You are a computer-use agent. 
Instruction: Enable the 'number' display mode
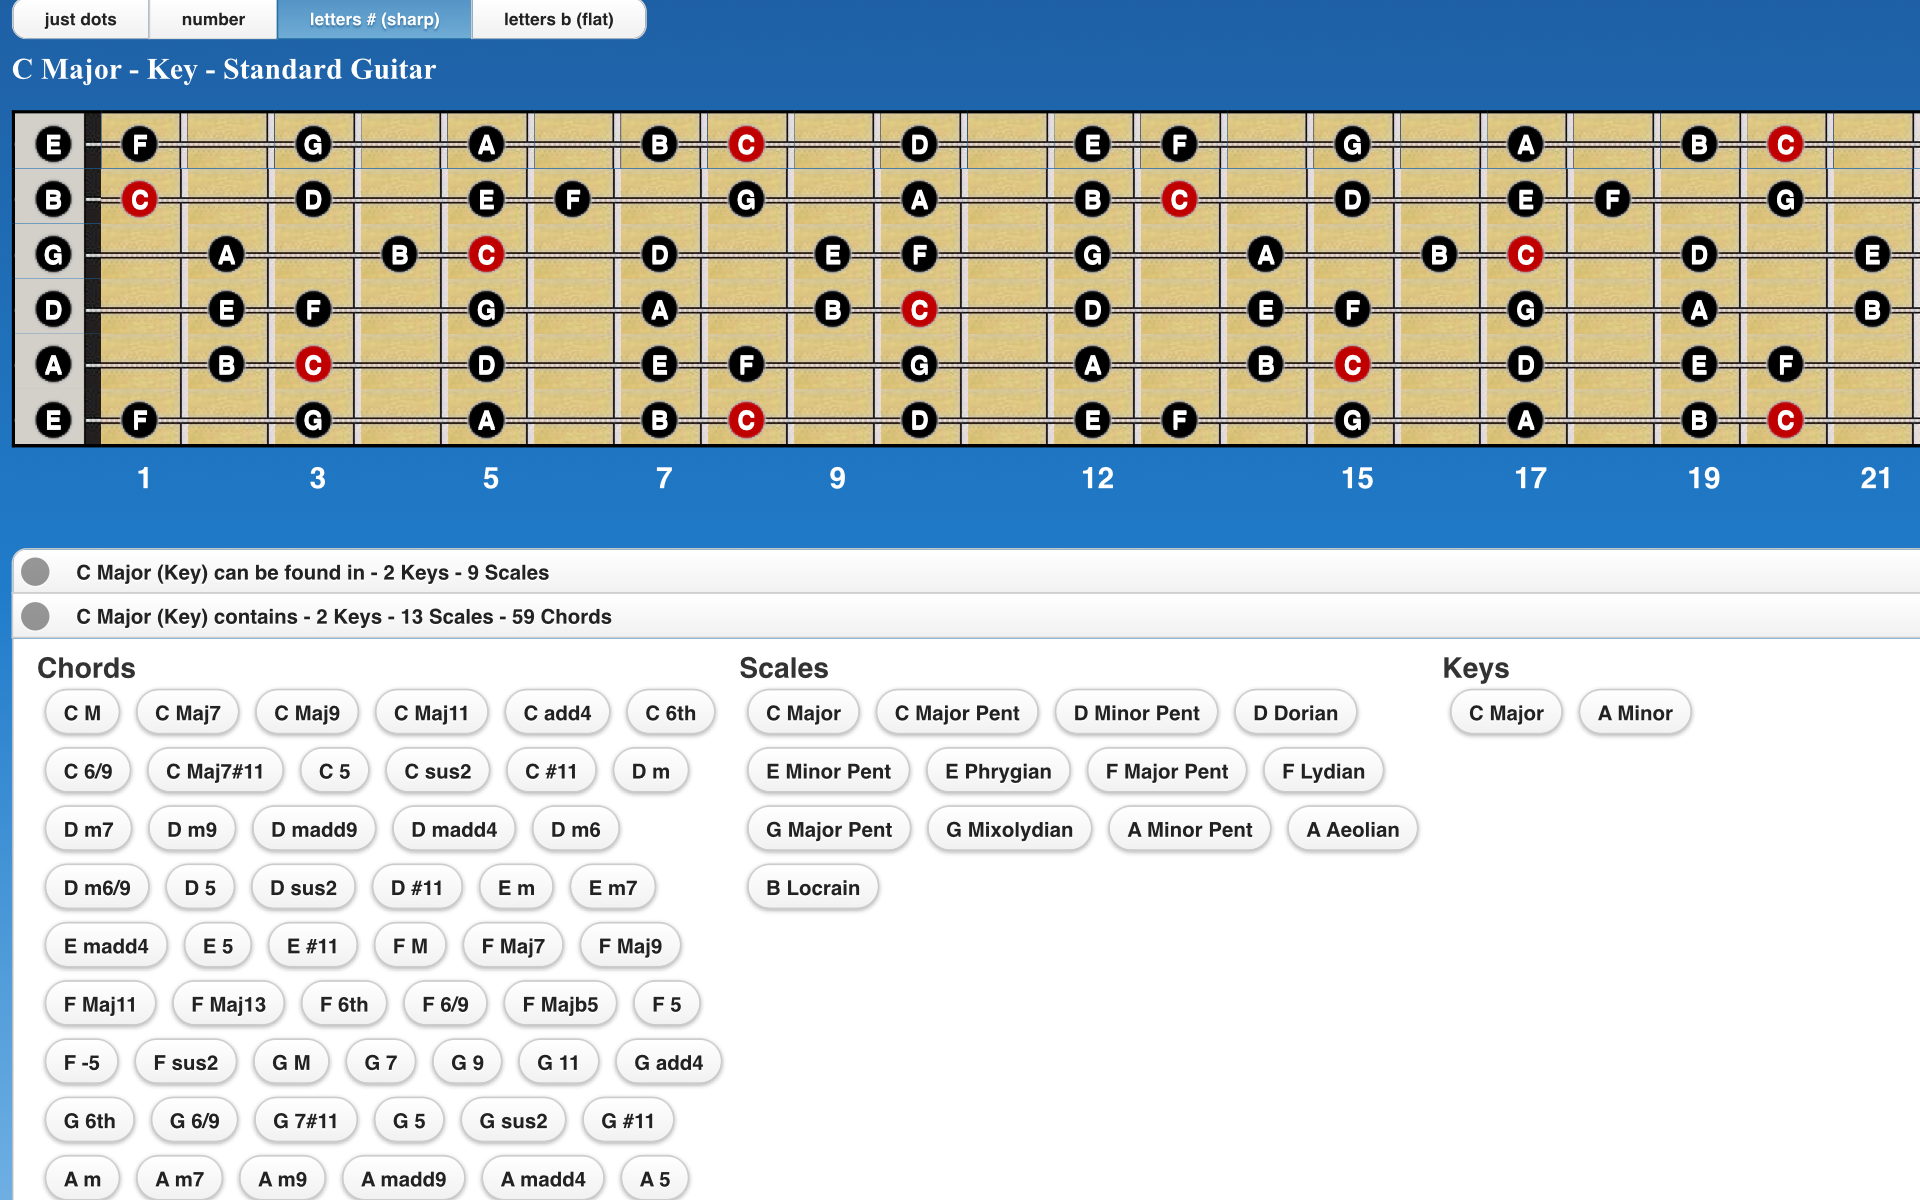(x=212, y=19)
